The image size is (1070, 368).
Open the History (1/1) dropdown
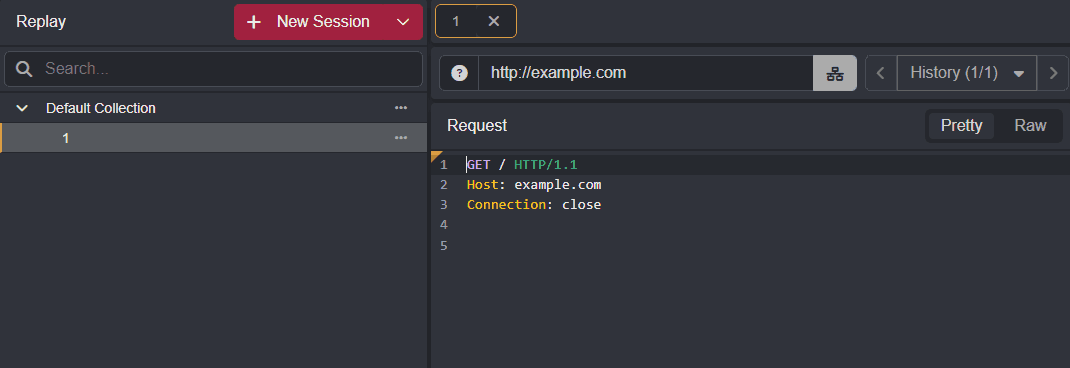(x=967, y=73)
